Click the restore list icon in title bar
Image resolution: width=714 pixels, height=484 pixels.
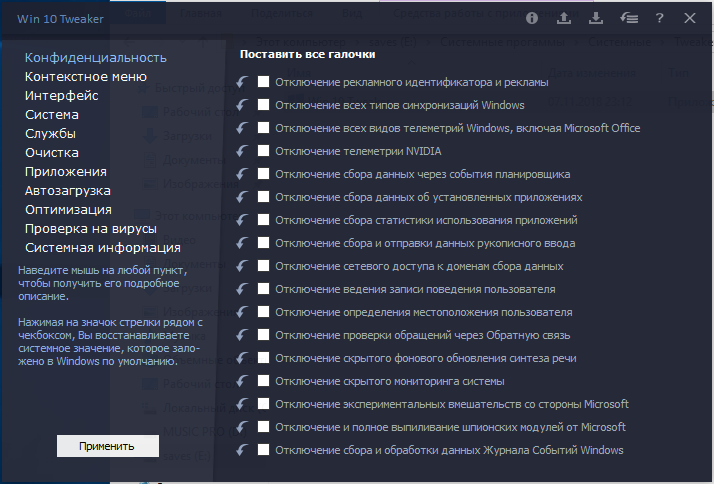628,18
